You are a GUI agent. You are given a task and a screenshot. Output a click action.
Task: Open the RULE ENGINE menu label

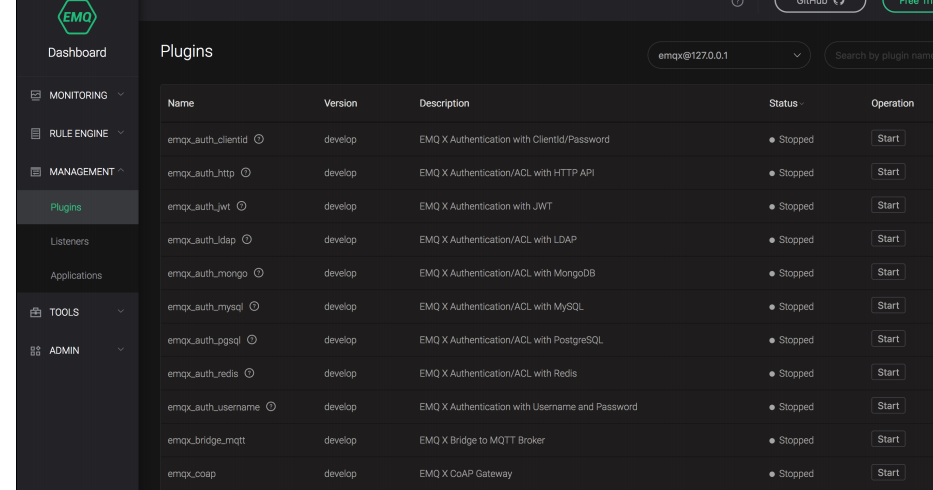79,133
